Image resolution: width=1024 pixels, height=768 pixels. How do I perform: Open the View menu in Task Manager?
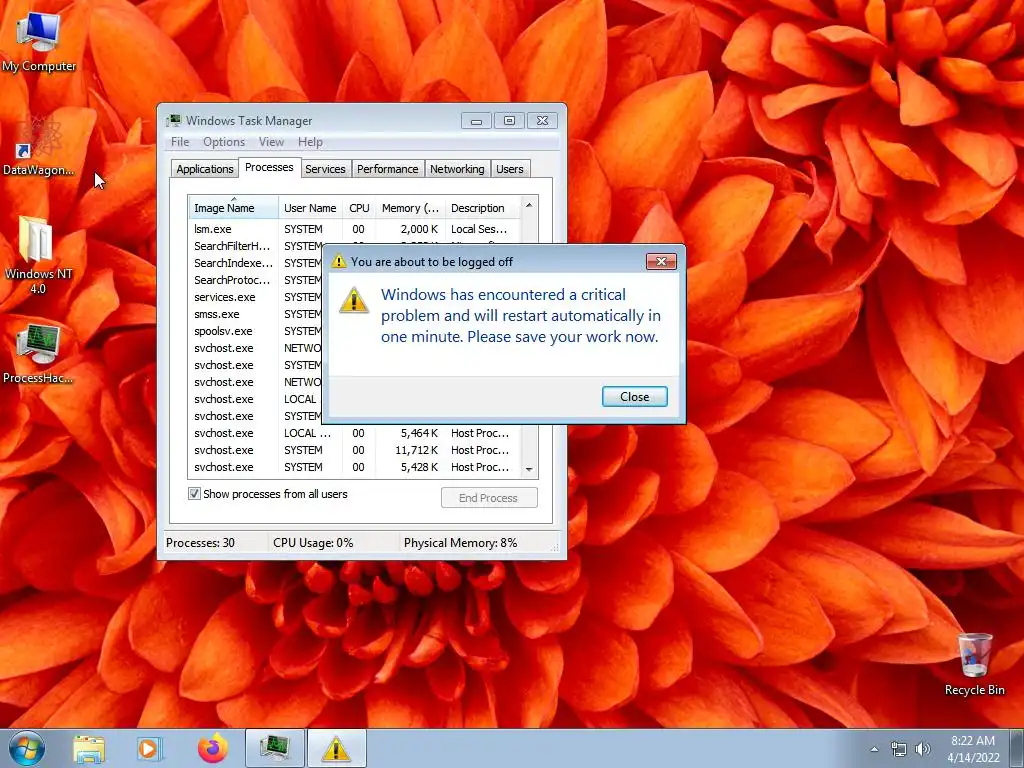click(x=271, y=142)
